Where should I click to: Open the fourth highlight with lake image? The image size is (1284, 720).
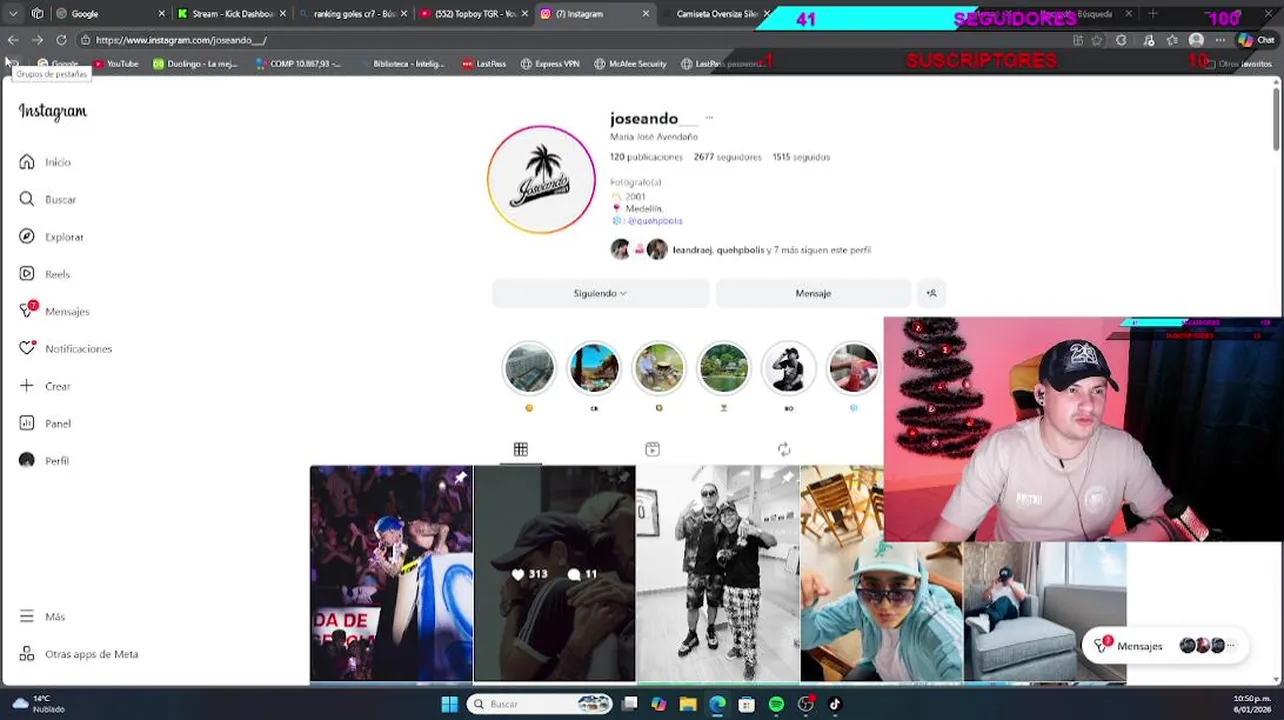(724, 368)
